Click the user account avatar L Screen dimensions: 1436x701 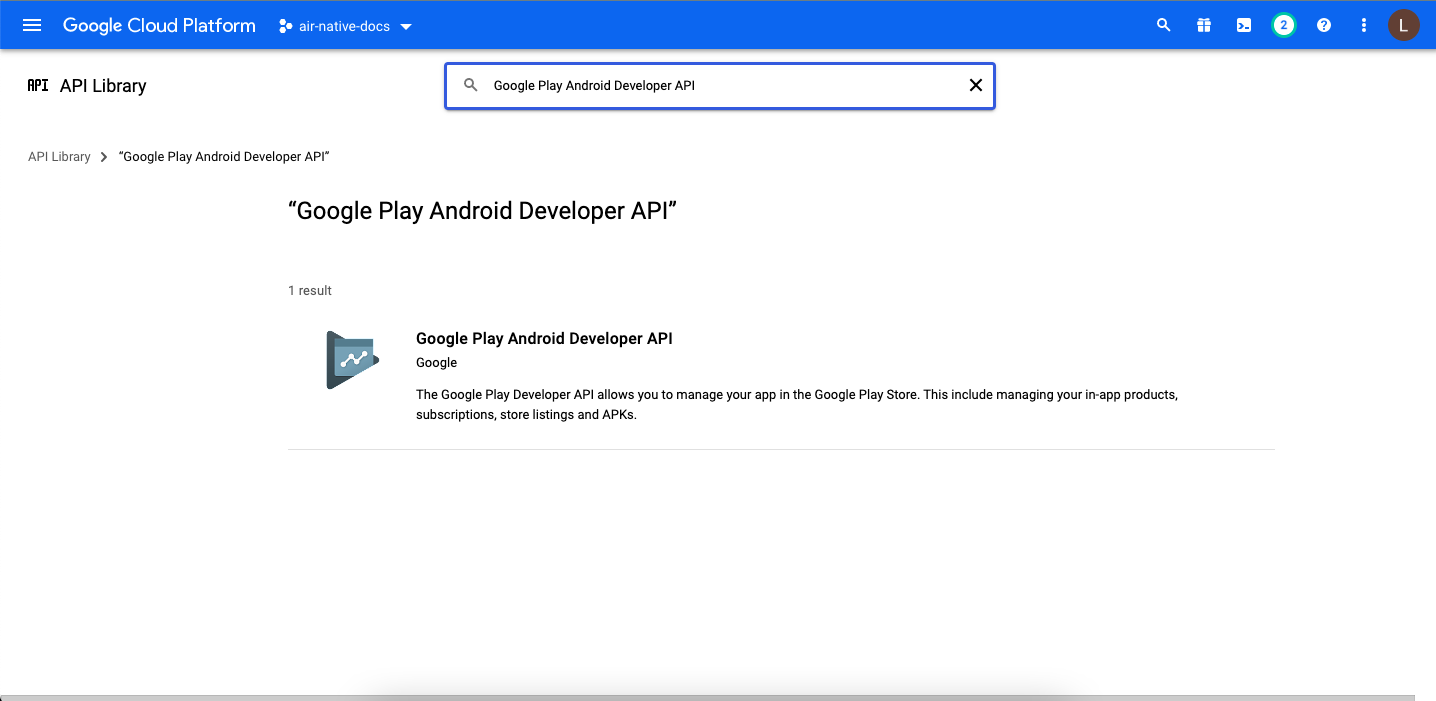click(x=1403, y=25)
